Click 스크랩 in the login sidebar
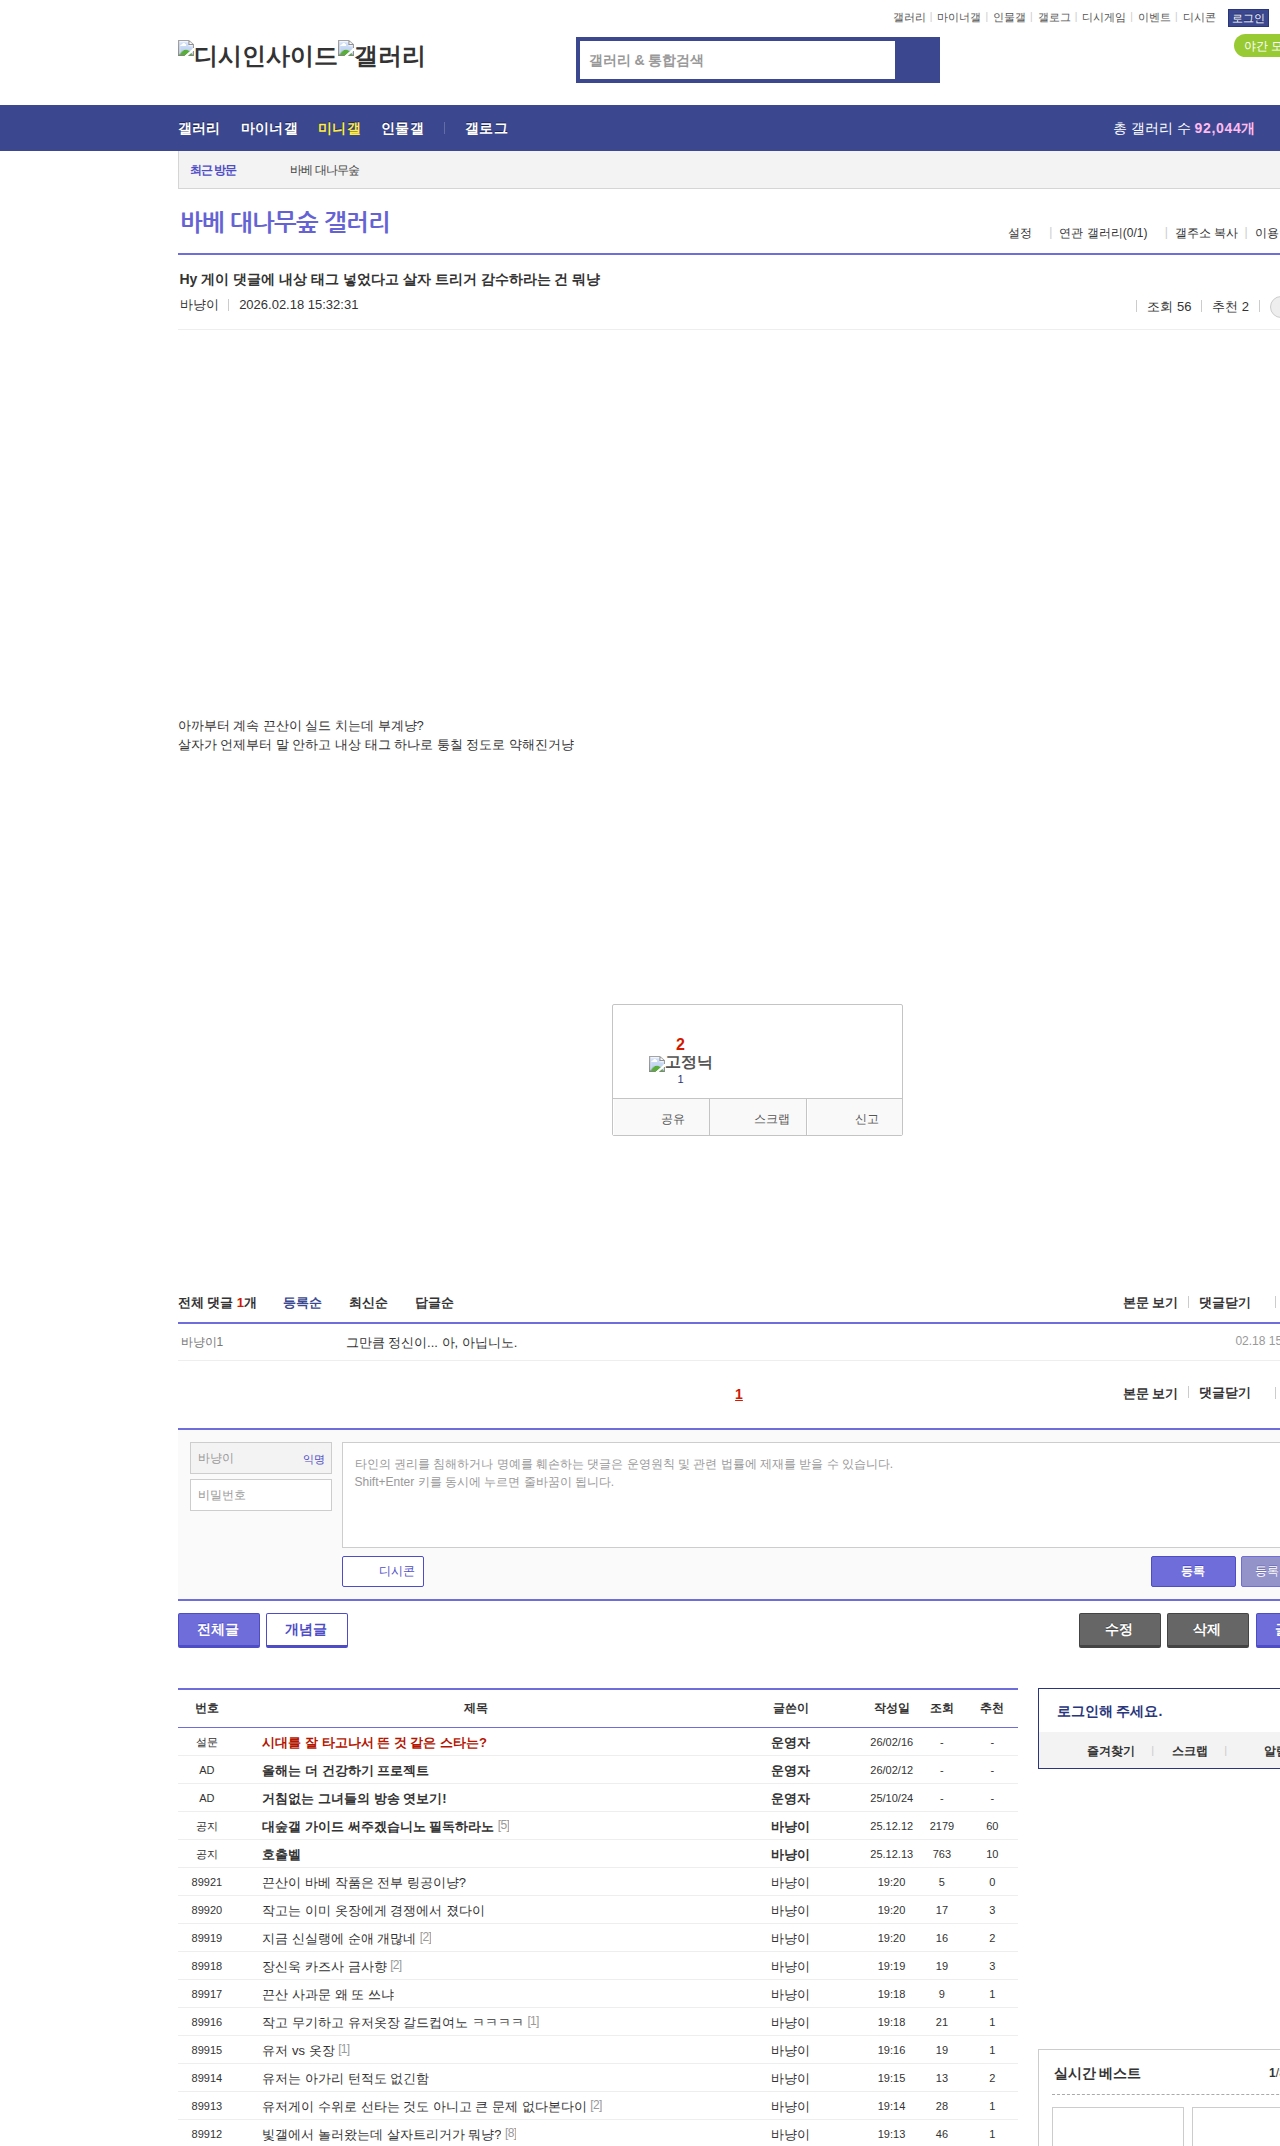The height and width of the screenshot is (2146, 1280). tap(1190, 1751)
